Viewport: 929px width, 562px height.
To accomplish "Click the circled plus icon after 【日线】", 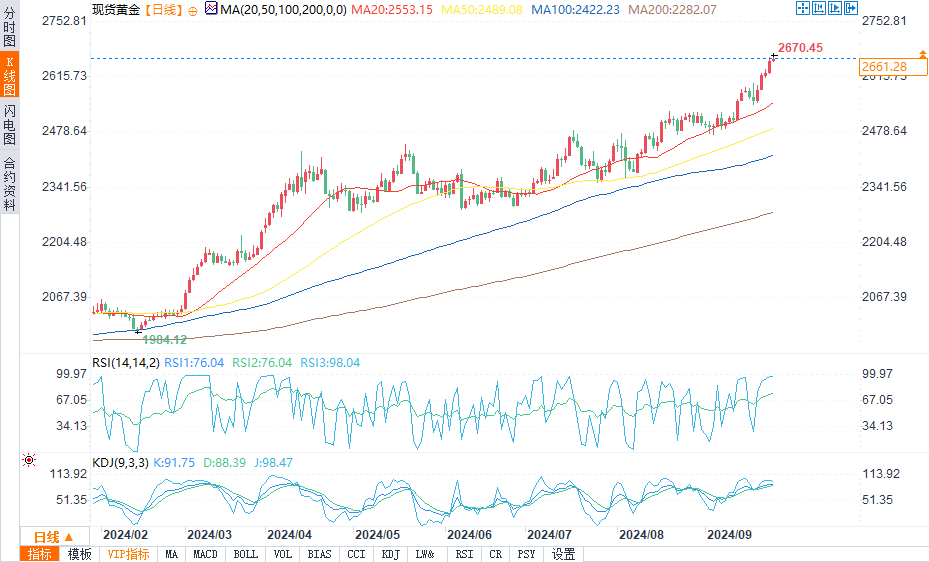I will coord(193,9).
